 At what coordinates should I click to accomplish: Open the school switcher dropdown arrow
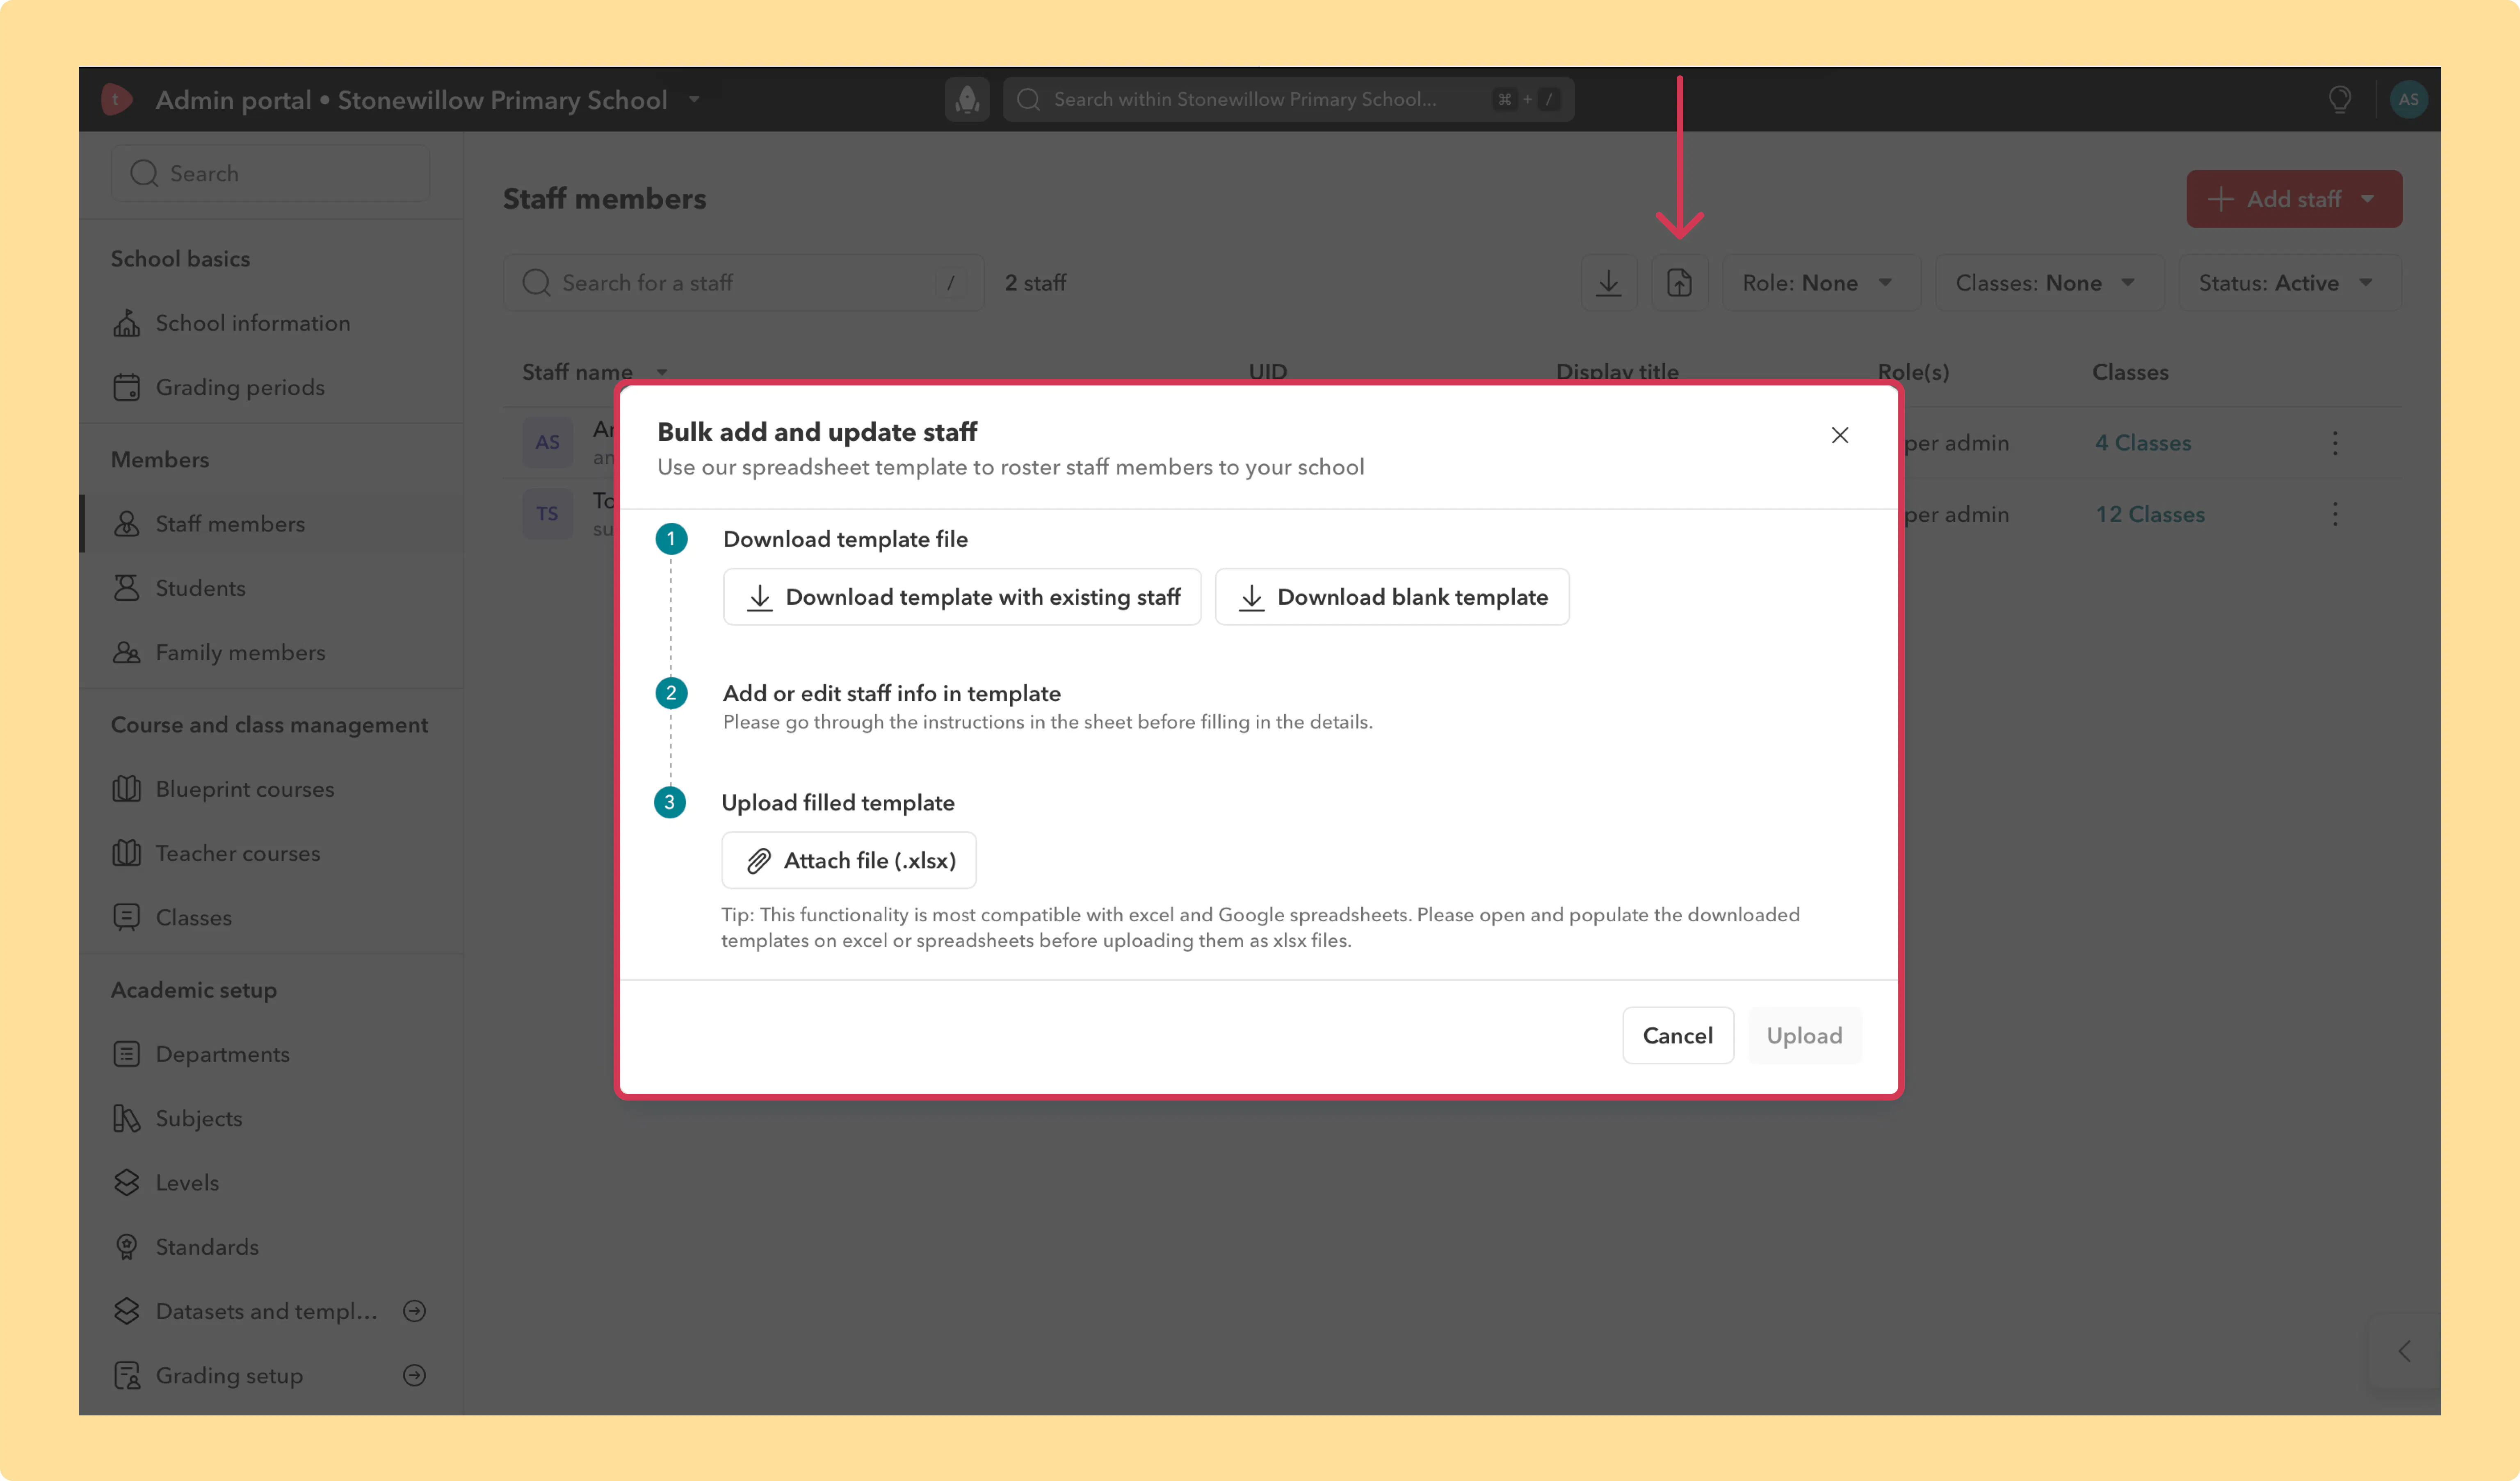click(x=694, y=100)
